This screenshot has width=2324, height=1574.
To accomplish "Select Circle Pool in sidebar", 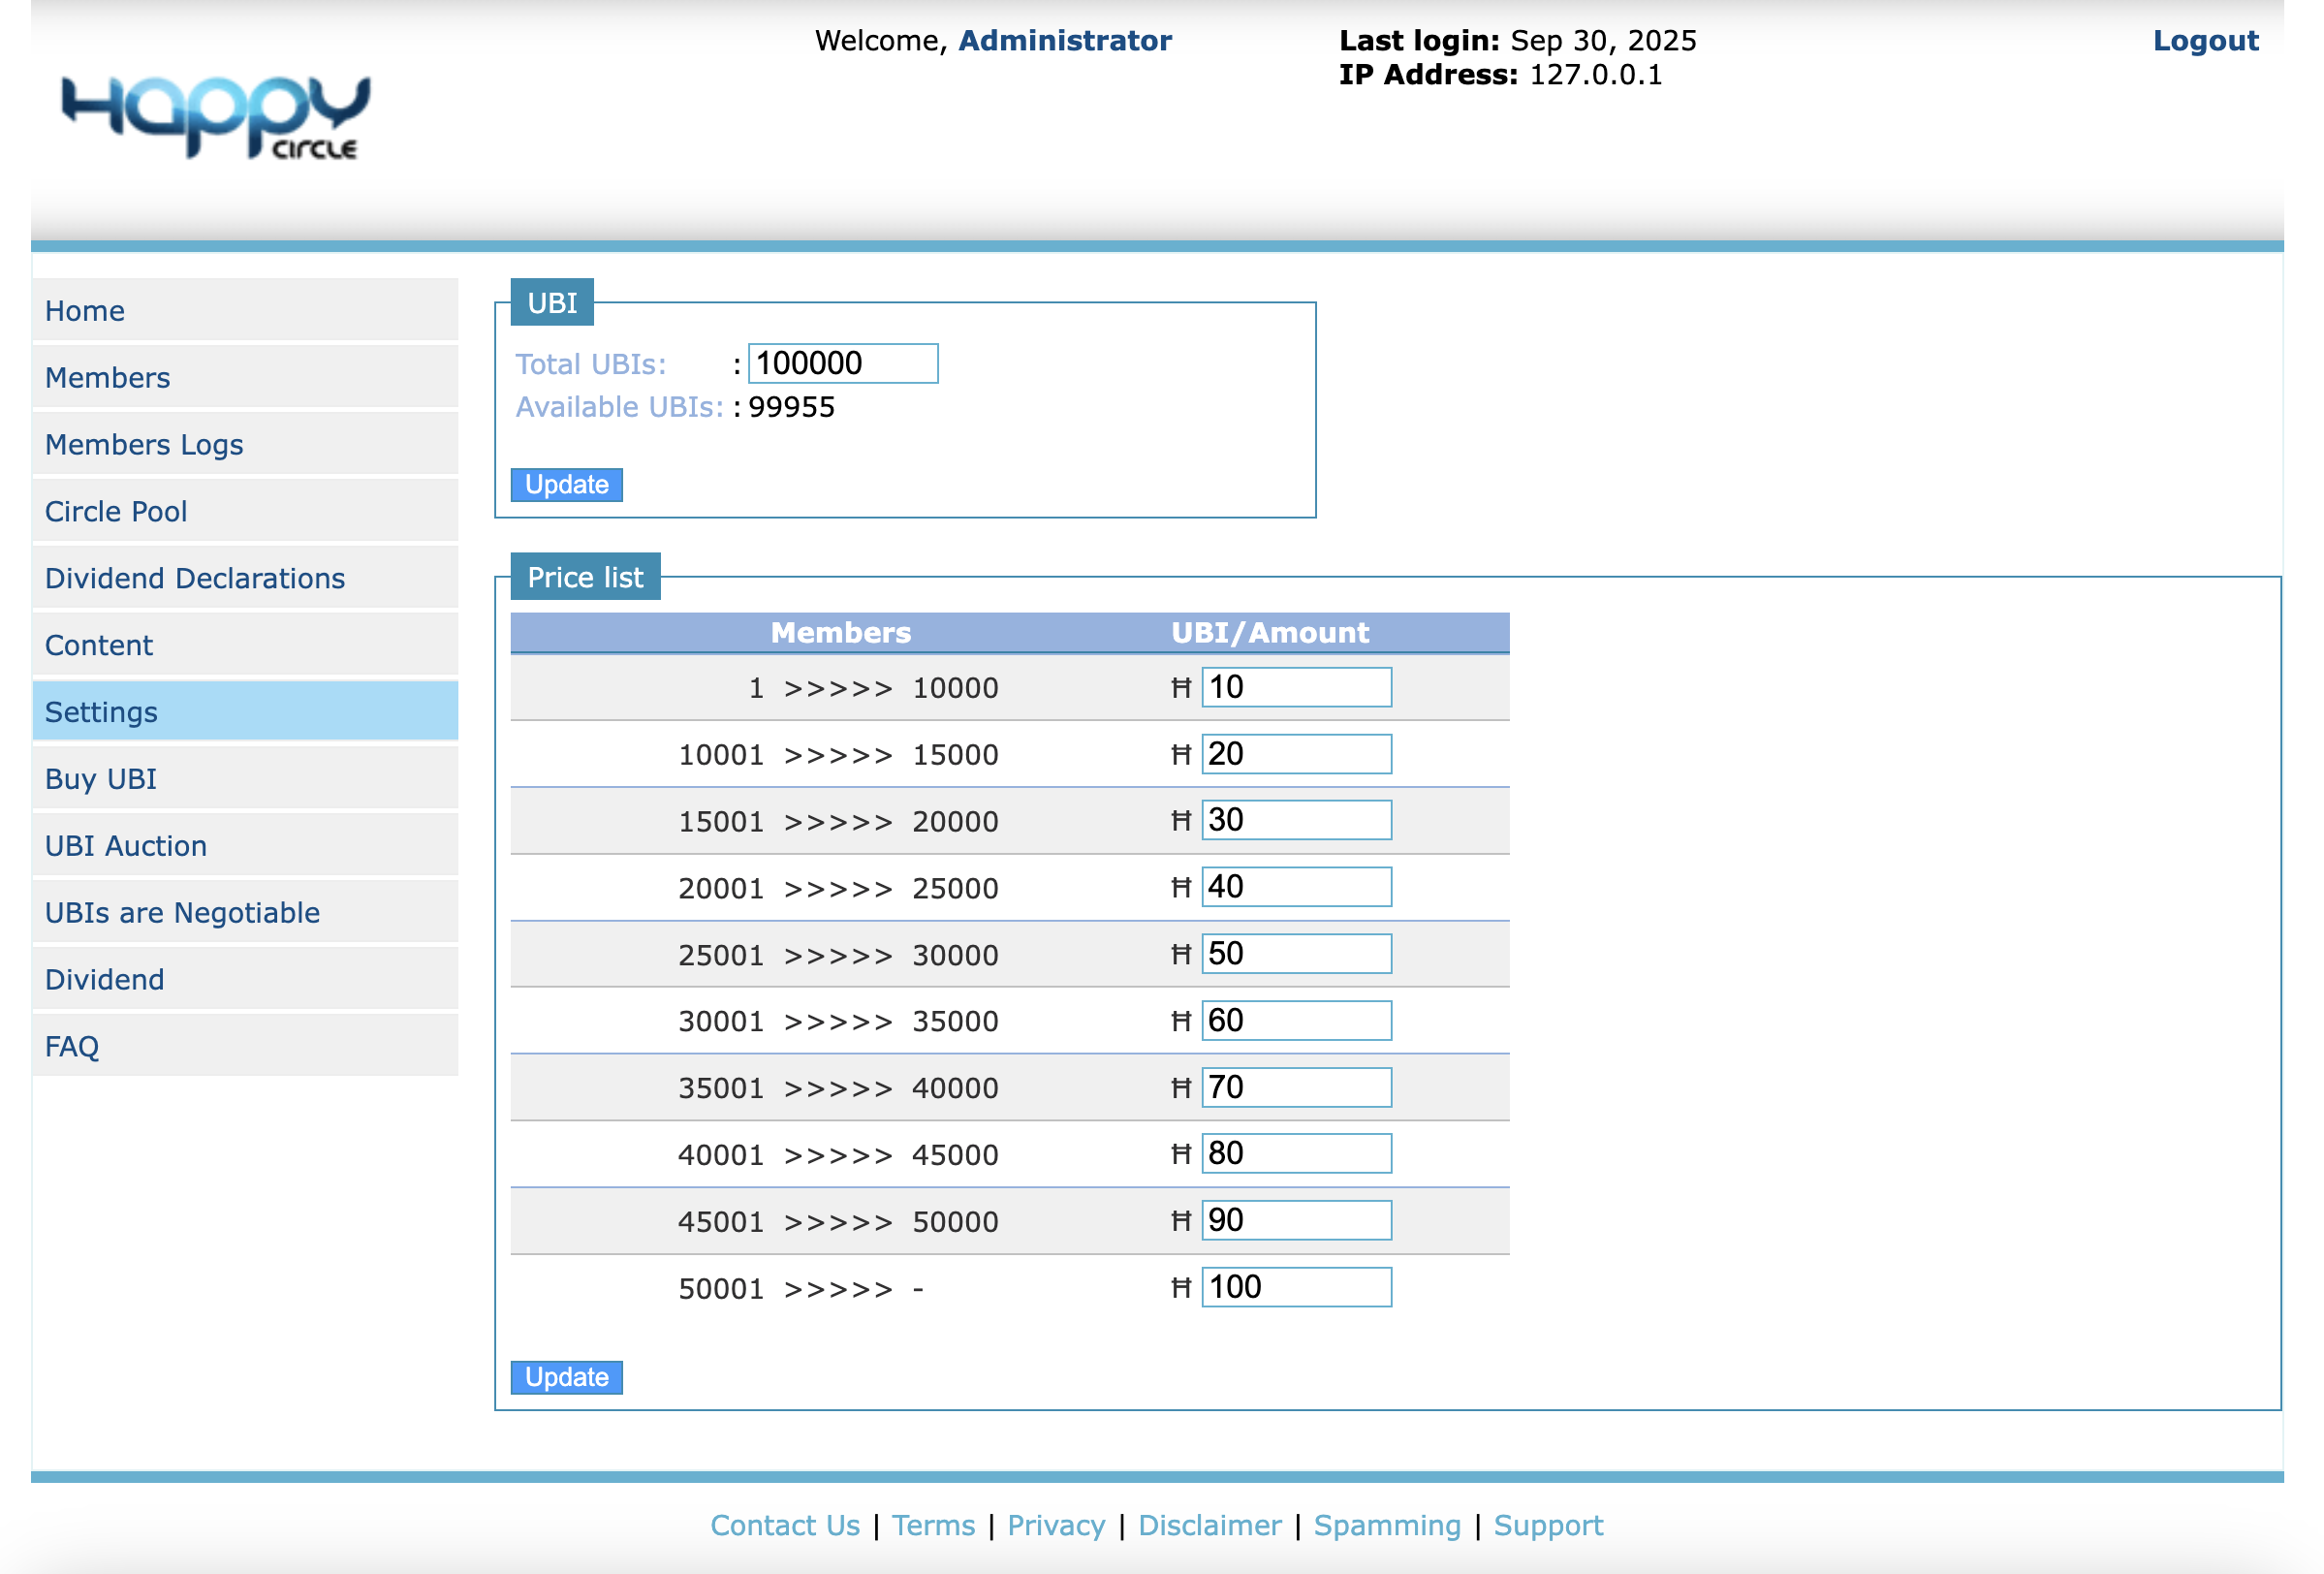I will pos(245,511).
